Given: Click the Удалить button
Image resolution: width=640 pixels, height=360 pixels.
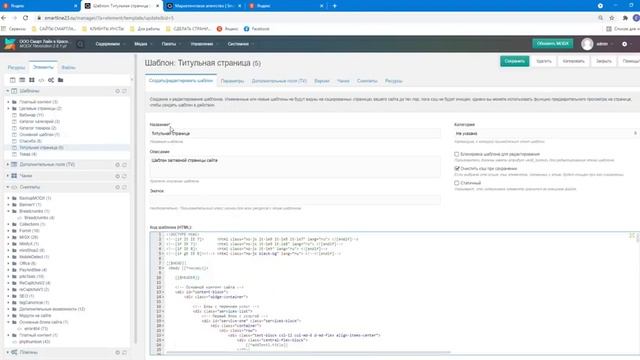Looking at the screenshot, I should click(544, 61).
